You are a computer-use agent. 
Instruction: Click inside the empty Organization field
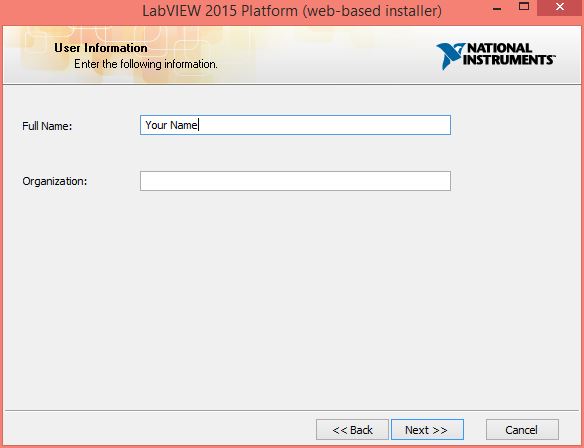coord(295,181)
